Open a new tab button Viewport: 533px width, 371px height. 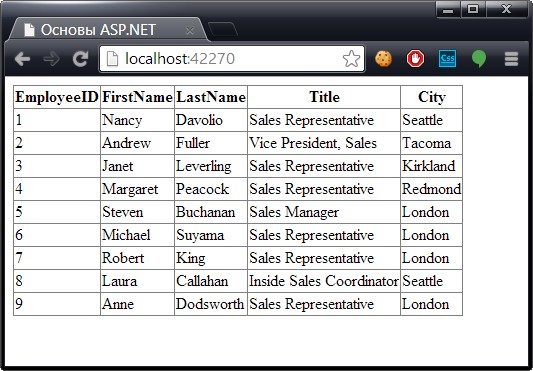pyautogui.click(x=223, y=29)
